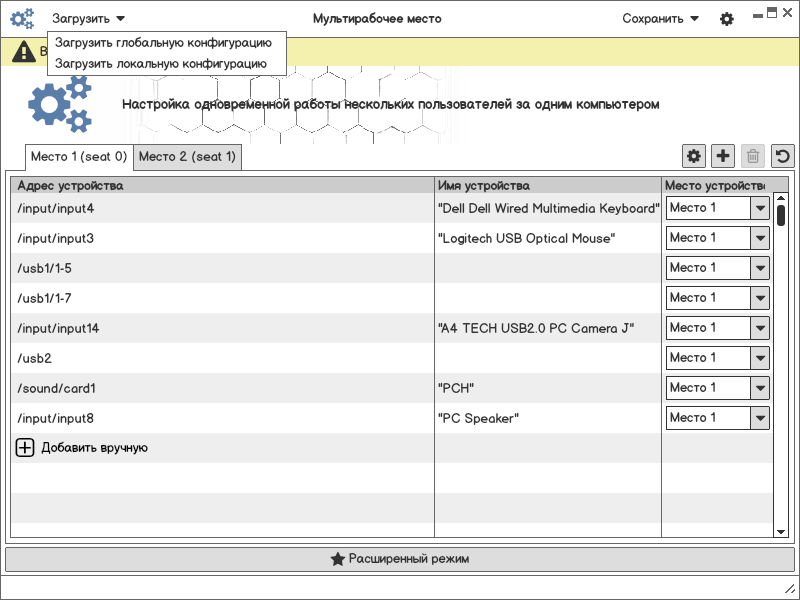
Task: Click the large blue gears logo
Action: [60, 104]
